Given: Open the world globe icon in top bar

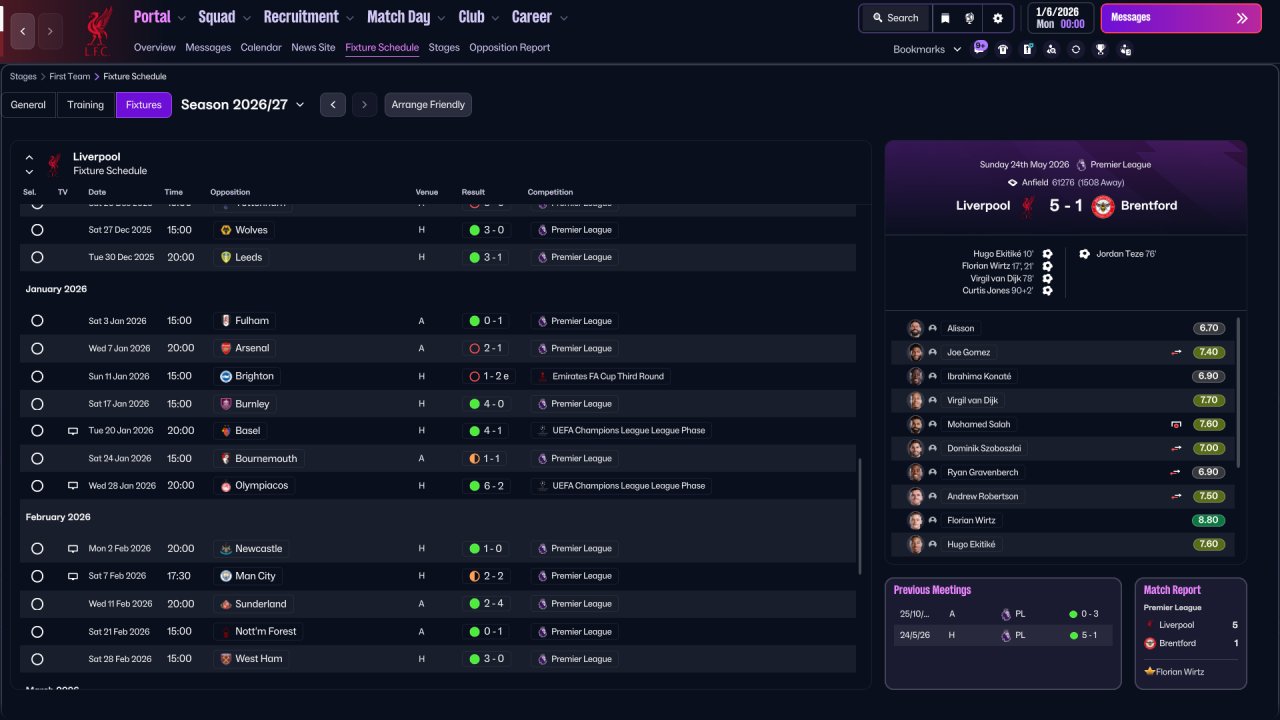Looking at the screenshot, I should coord(969,18).
